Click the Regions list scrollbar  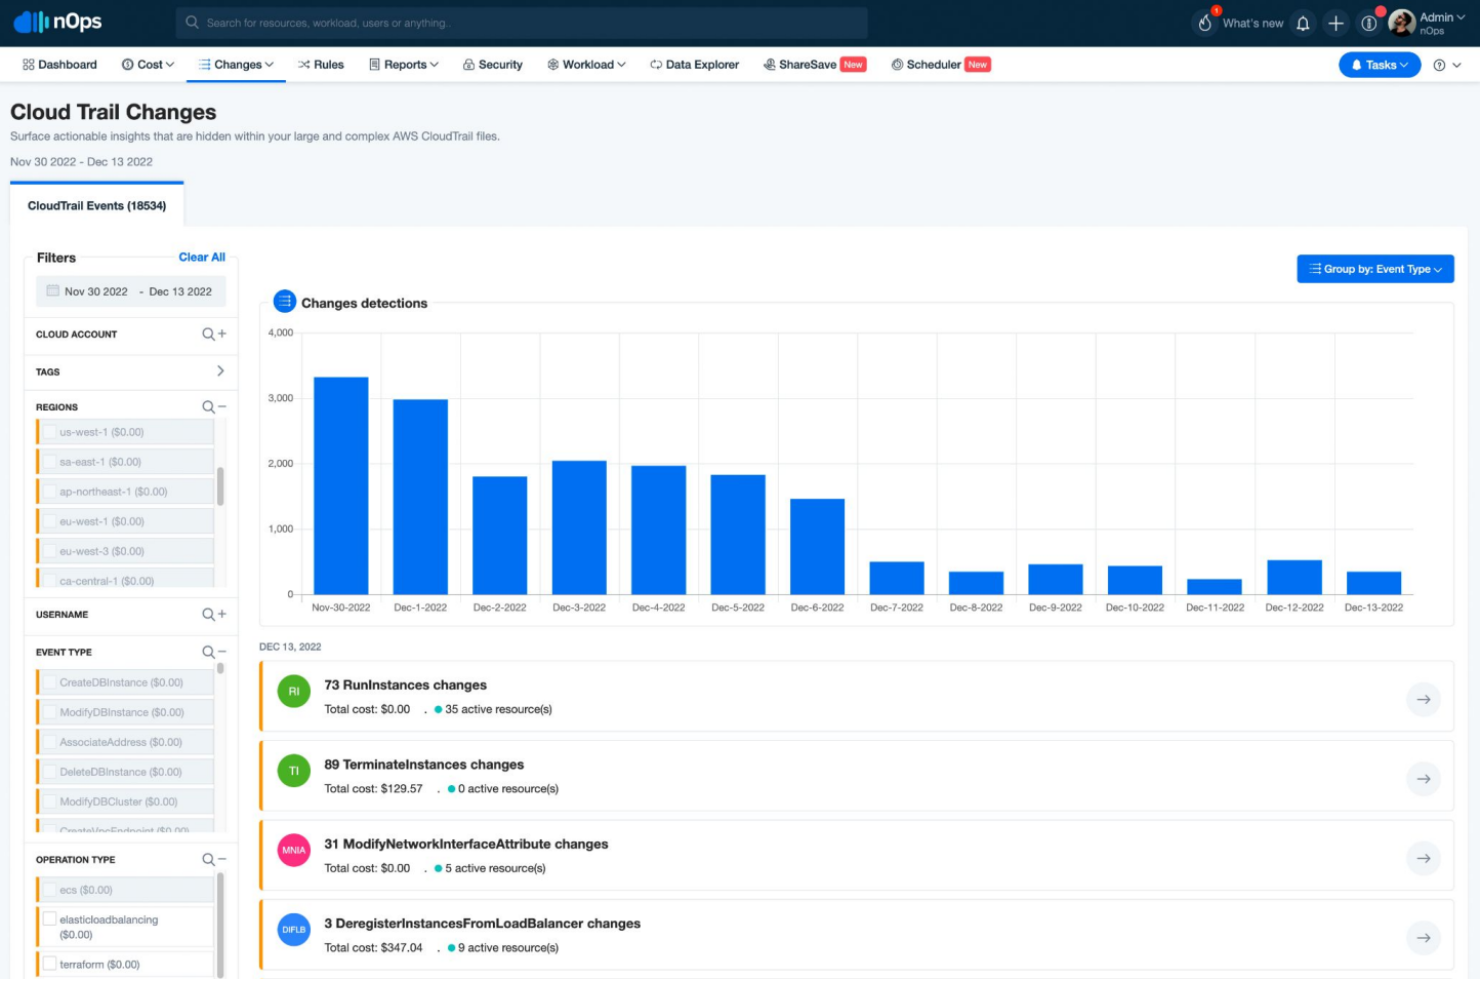[220, 486]
